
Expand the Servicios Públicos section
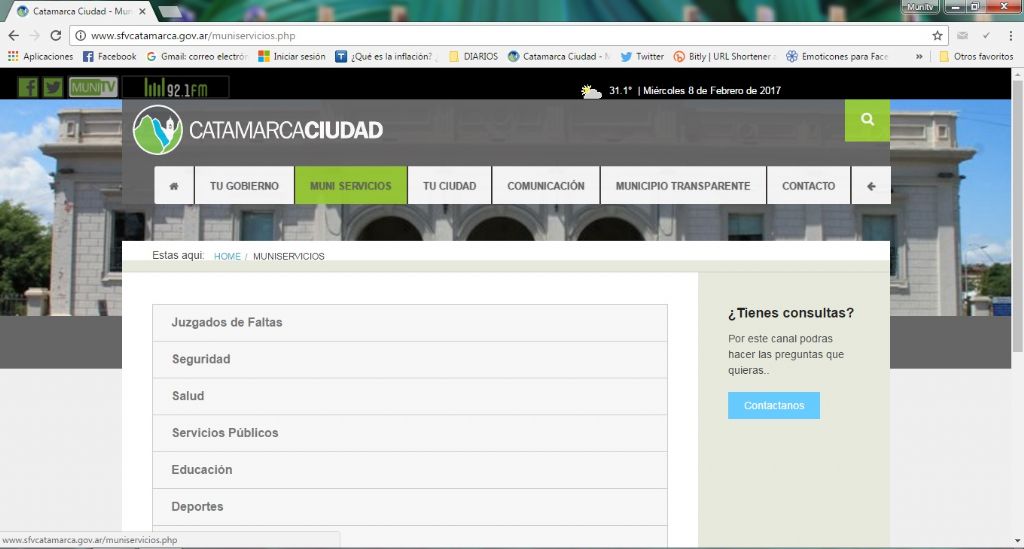coord(409,433)
